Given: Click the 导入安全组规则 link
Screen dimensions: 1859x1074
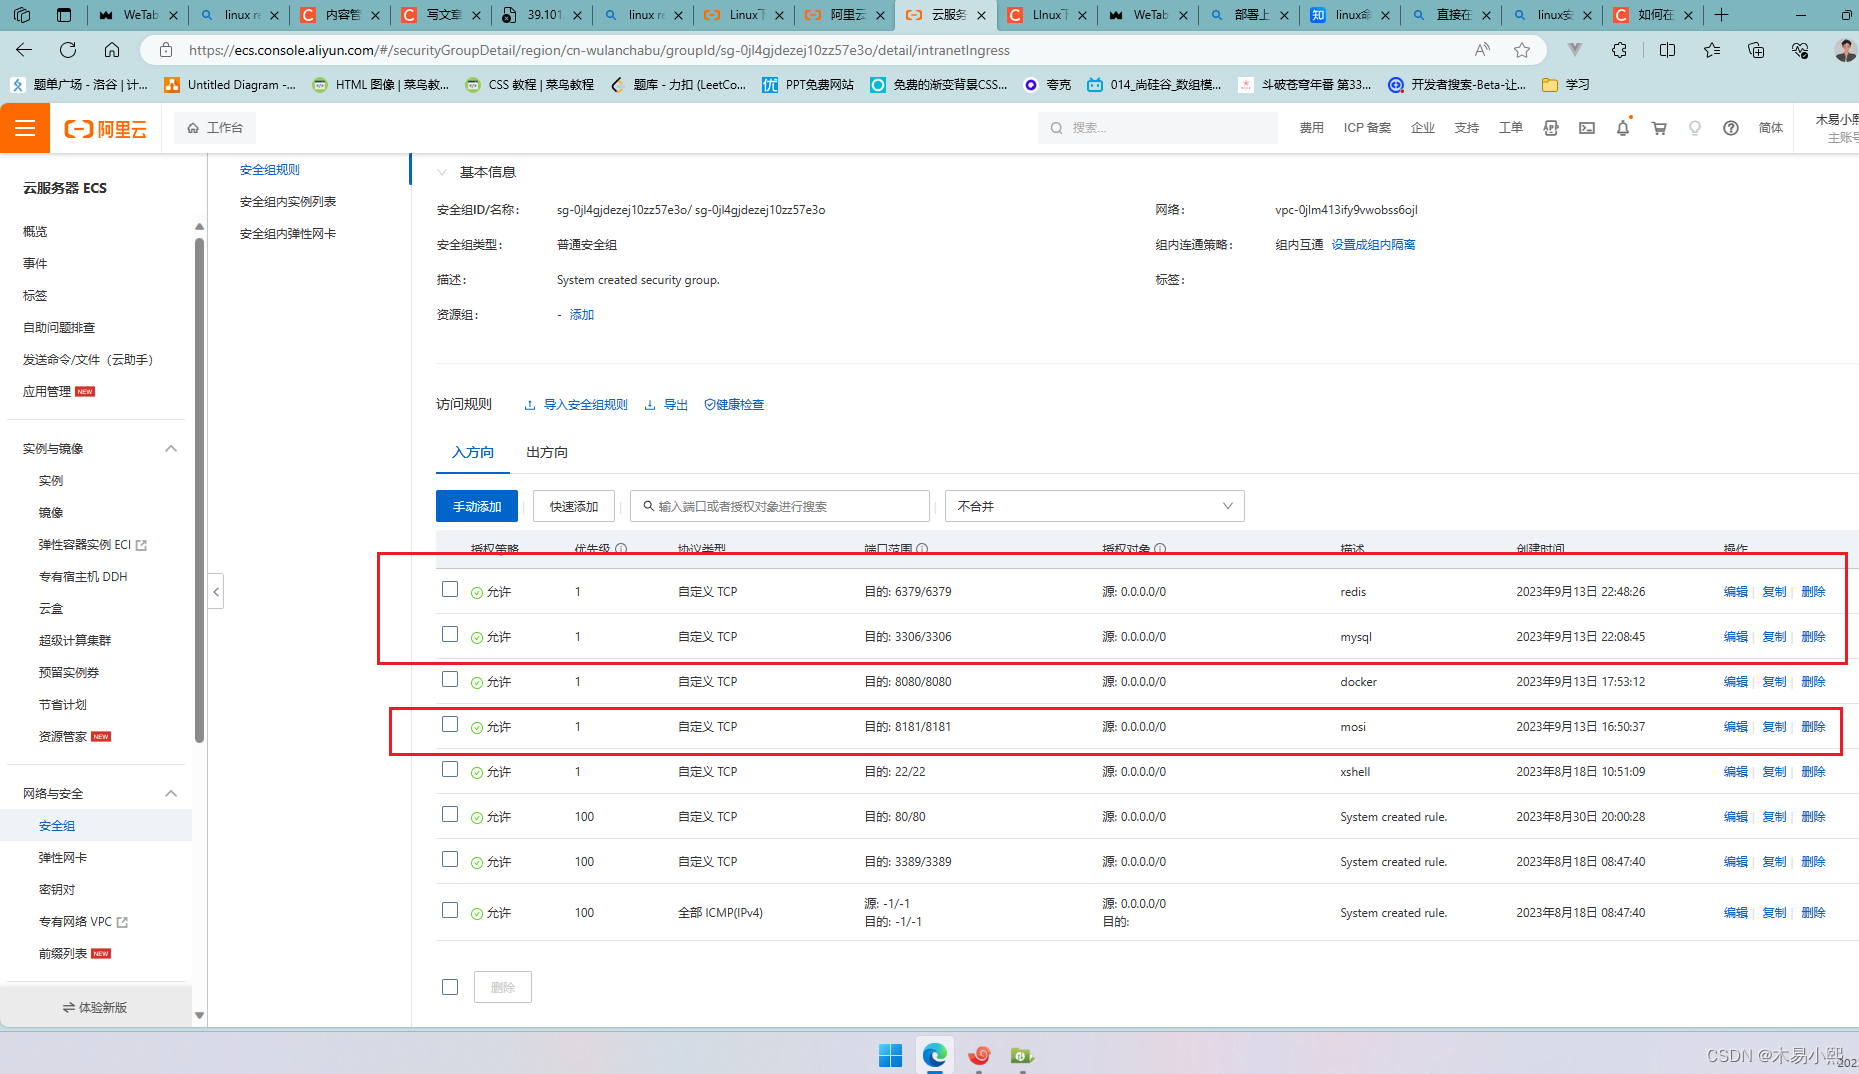Looking at the screenshot, I should [x=576, y=405].
